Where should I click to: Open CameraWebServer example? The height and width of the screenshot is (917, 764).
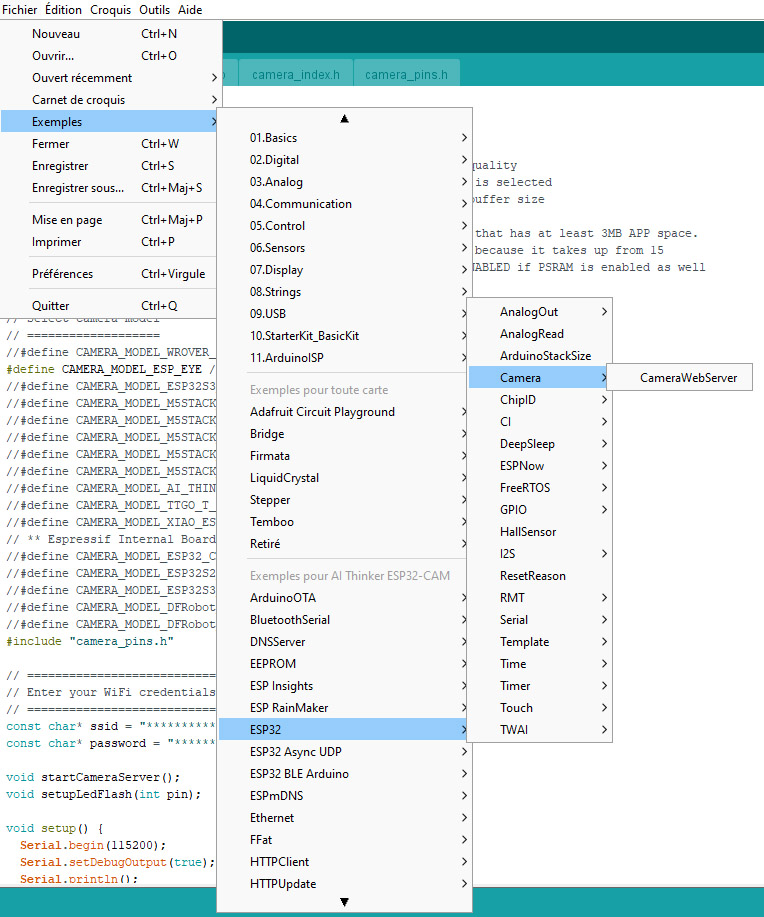point(680,378)
